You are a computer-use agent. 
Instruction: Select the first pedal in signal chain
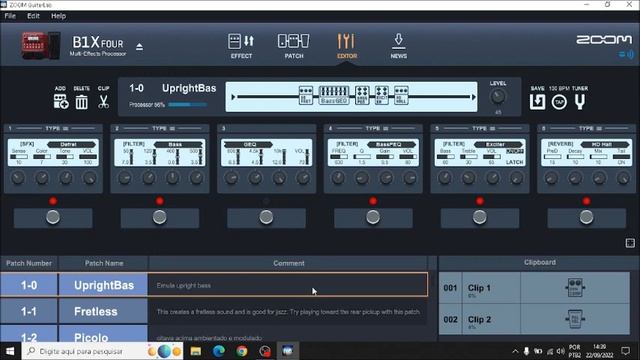pos(306,96)
